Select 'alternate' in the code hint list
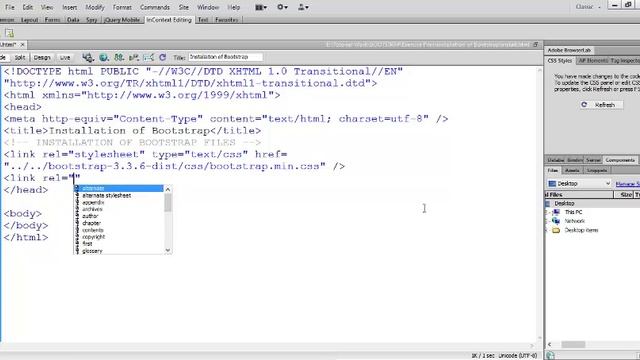The width and height of the screenshot is (640, 360). 119,188
